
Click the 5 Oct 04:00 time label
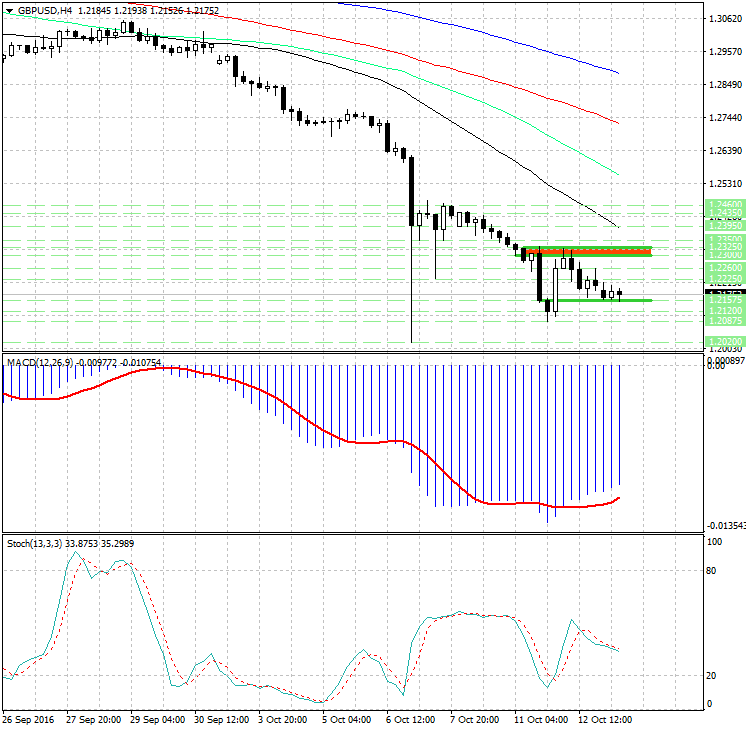click(x=347, y=720)
